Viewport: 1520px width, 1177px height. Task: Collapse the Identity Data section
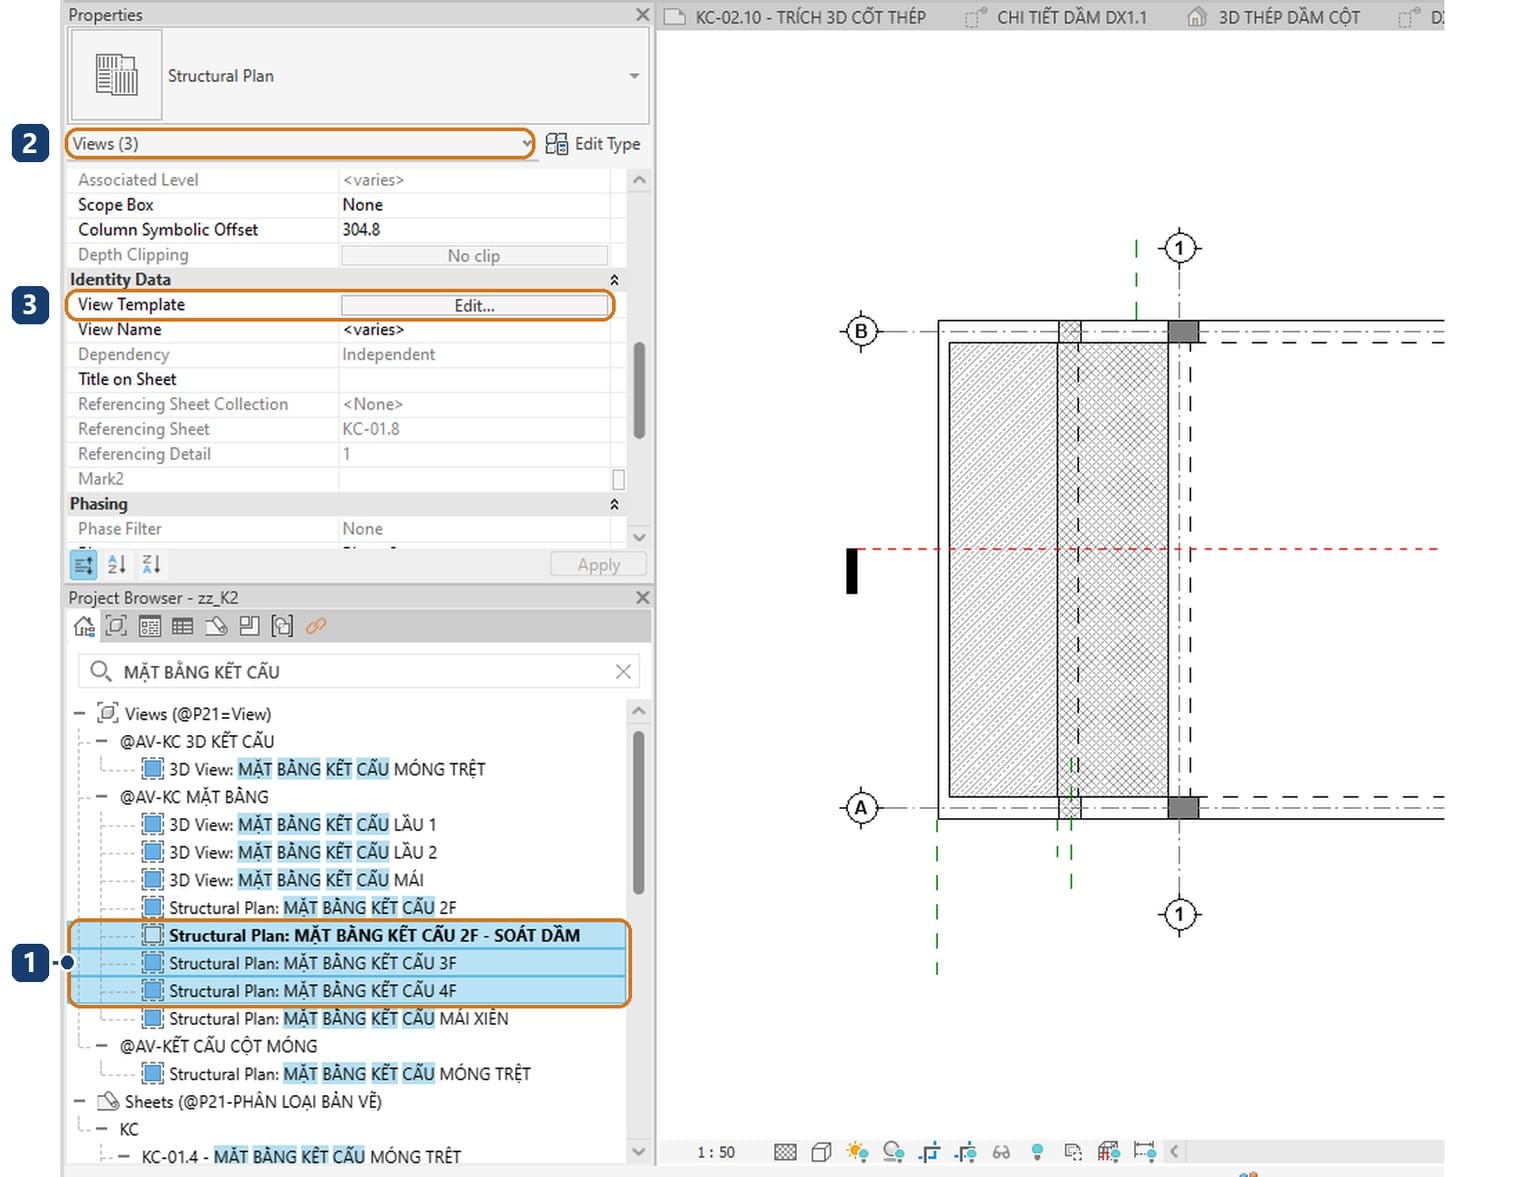click(614, 280)
